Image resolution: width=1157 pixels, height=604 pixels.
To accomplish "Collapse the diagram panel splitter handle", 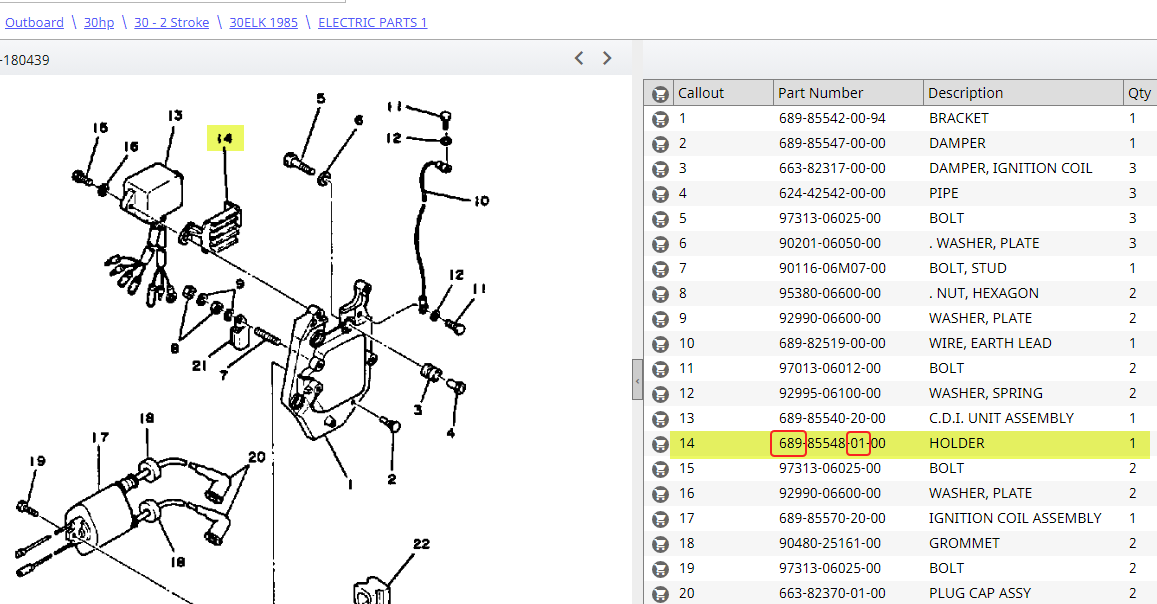I will 637,380.
